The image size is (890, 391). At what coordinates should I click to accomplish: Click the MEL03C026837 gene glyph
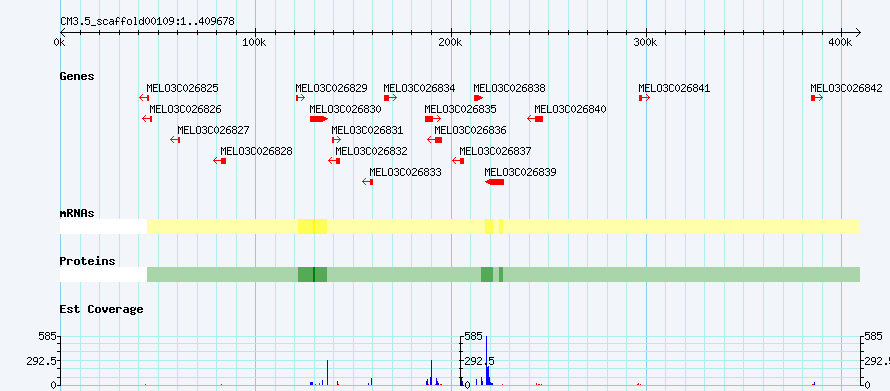pos(458,161)
